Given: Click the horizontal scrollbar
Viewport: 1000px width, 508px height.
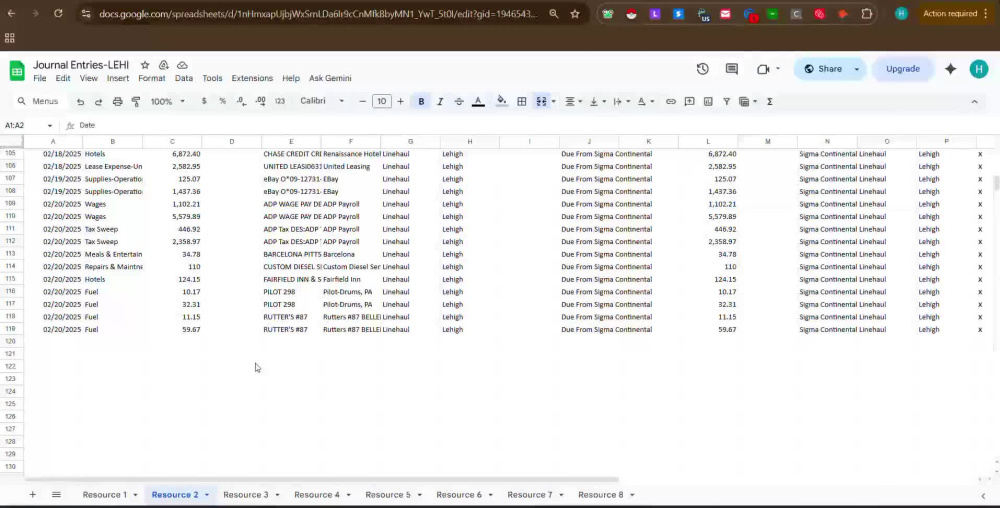Looking at the screenshot, I should 321,479.
